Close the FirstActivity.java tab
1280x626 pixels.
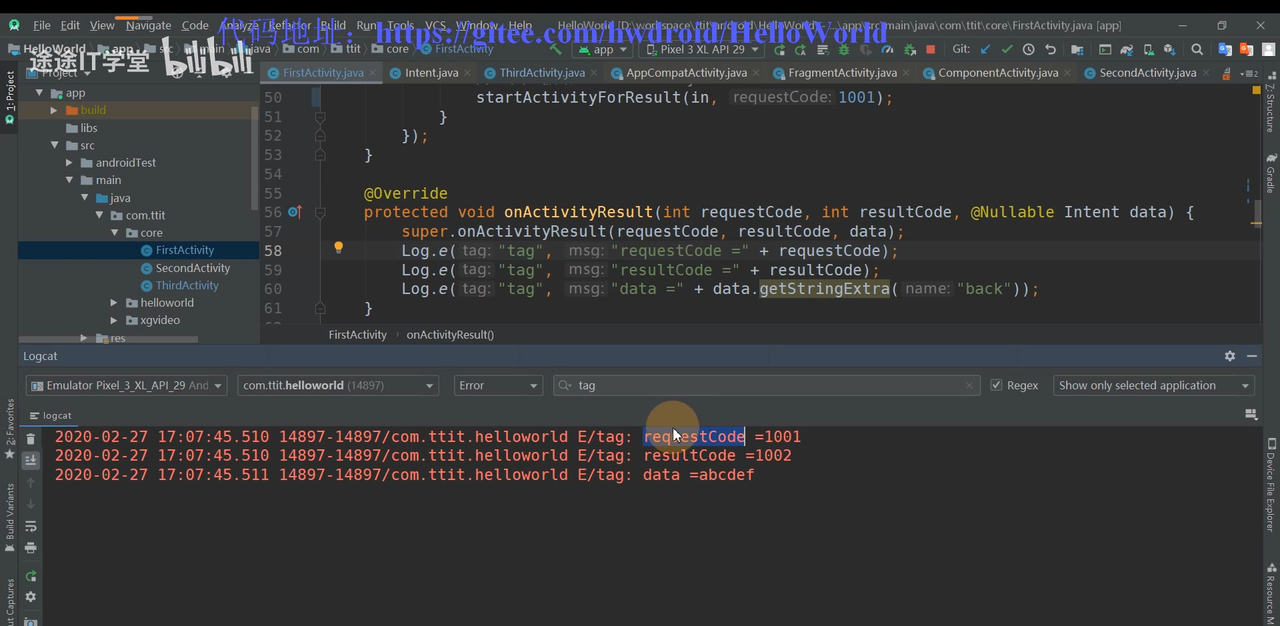tap(373, 72)
